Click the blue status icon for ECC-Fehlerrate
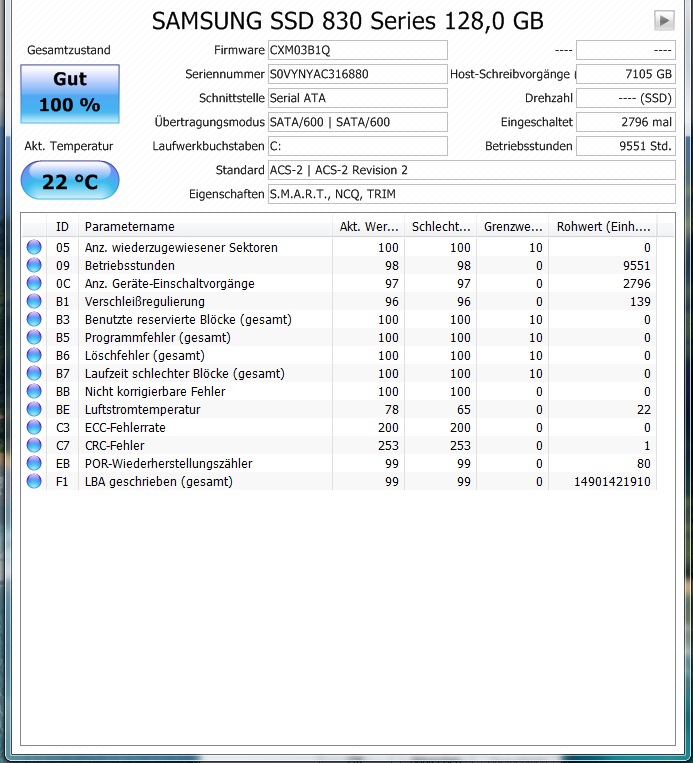This screenshot has width=693, height=763. [x=34, y=427]
